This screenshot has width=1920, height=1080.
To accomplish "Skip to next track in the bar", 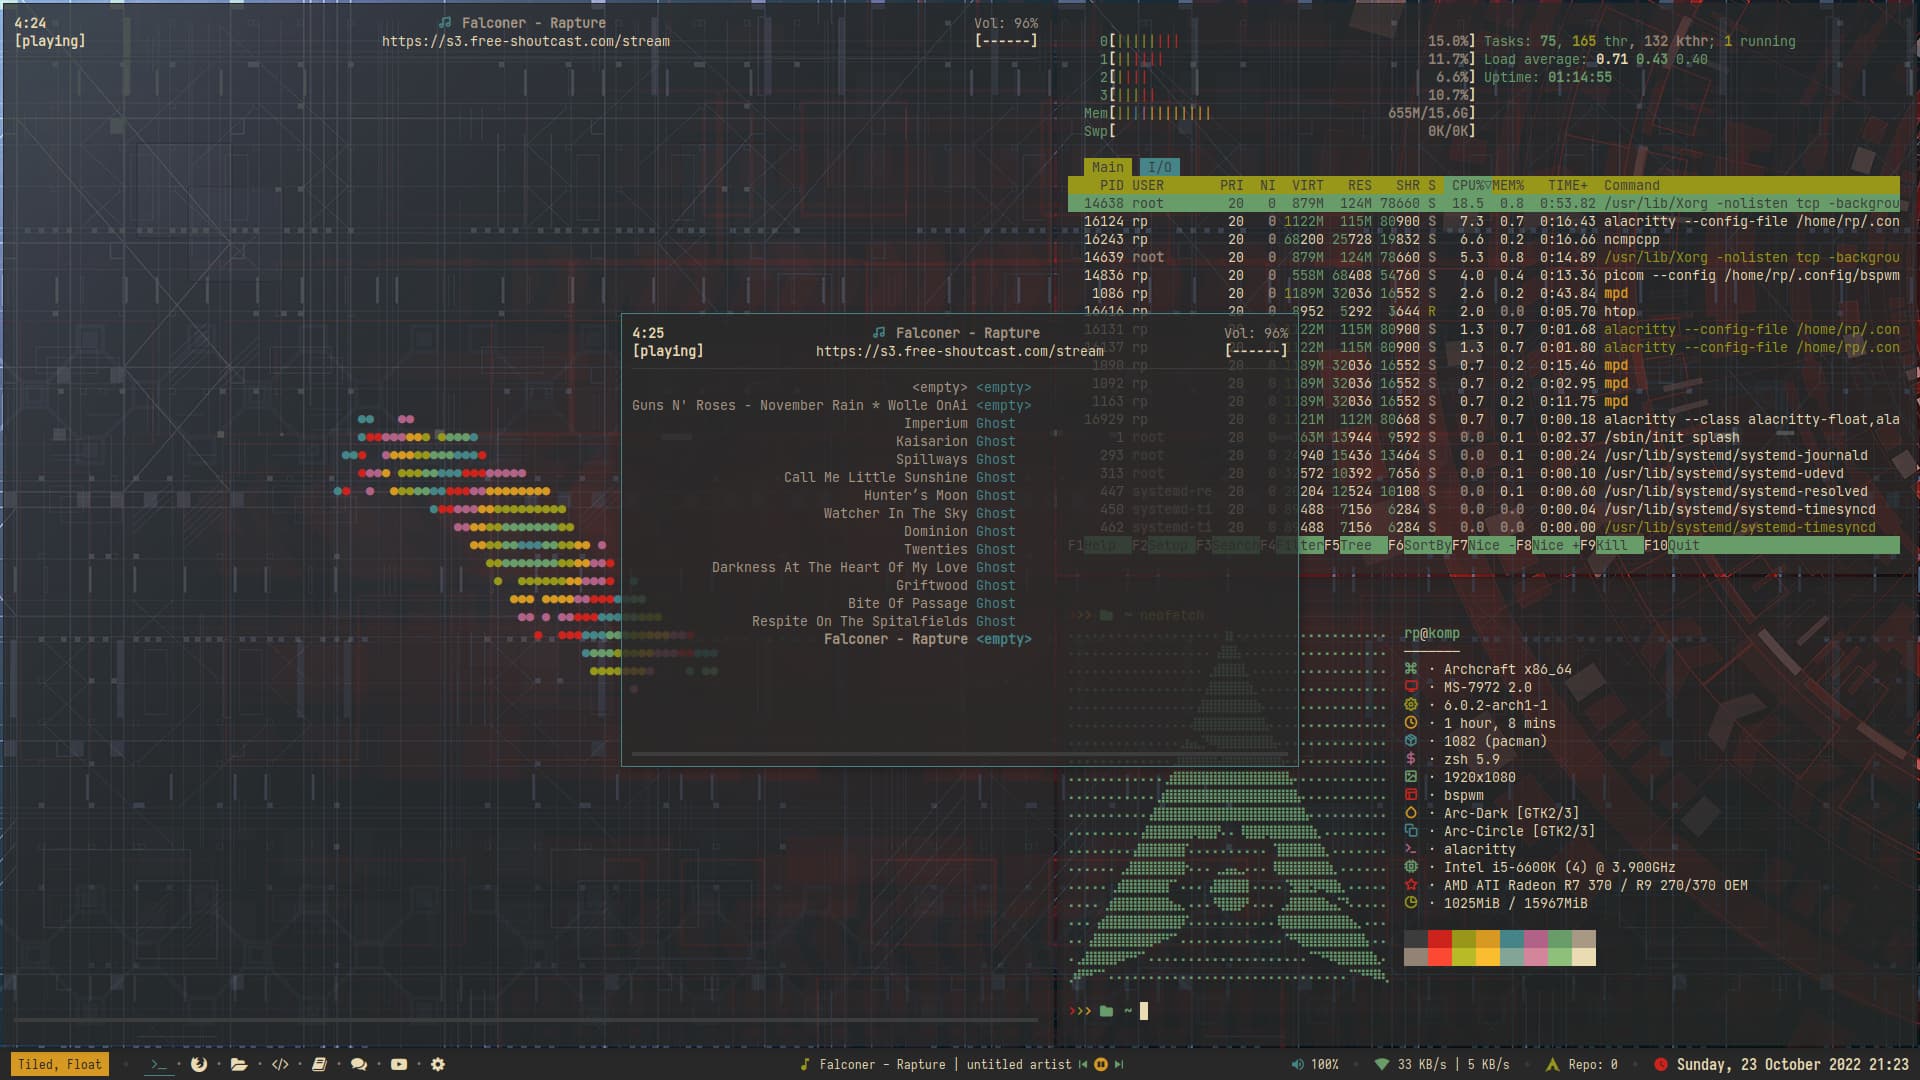I will coord(1119,1064).
